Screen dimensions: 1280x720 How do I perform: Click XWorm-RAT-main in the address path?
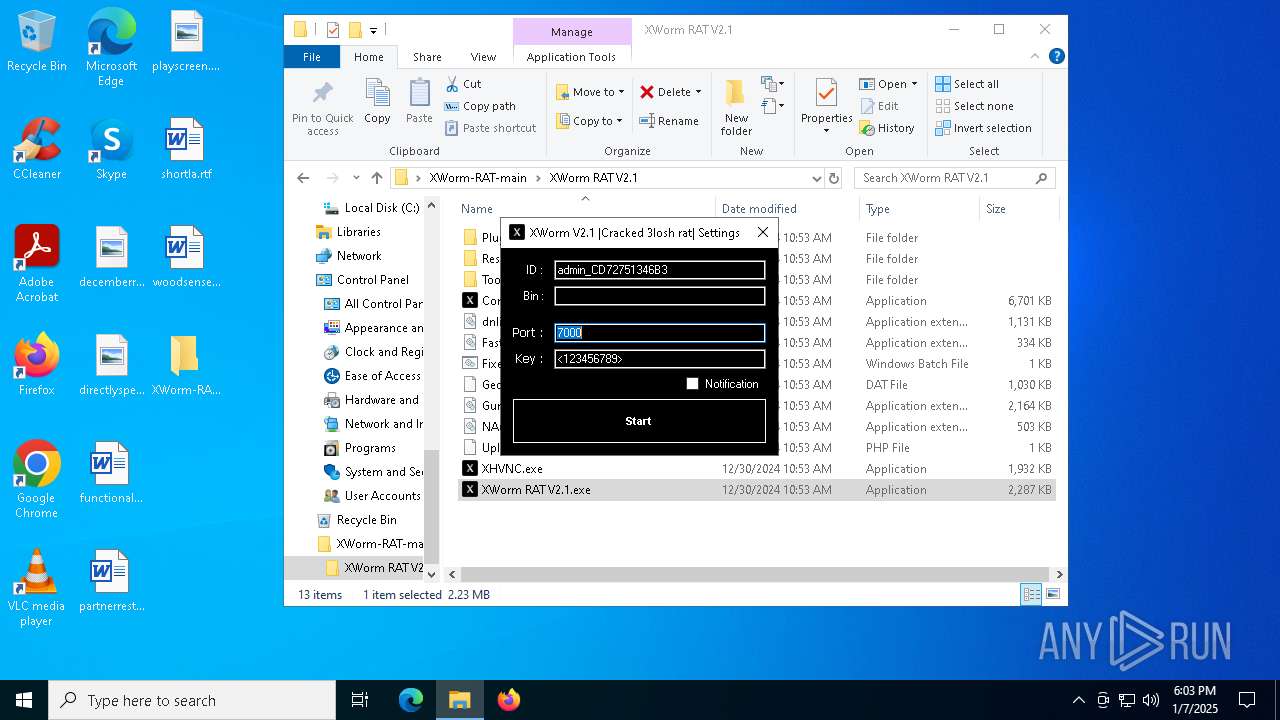click(478, 178)
